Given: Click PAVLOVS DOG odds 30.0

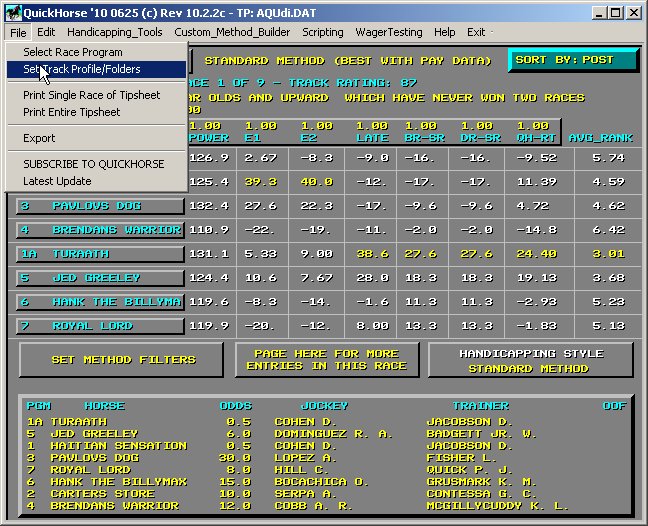Looking at the screenshot, I should tap(235, 457).
